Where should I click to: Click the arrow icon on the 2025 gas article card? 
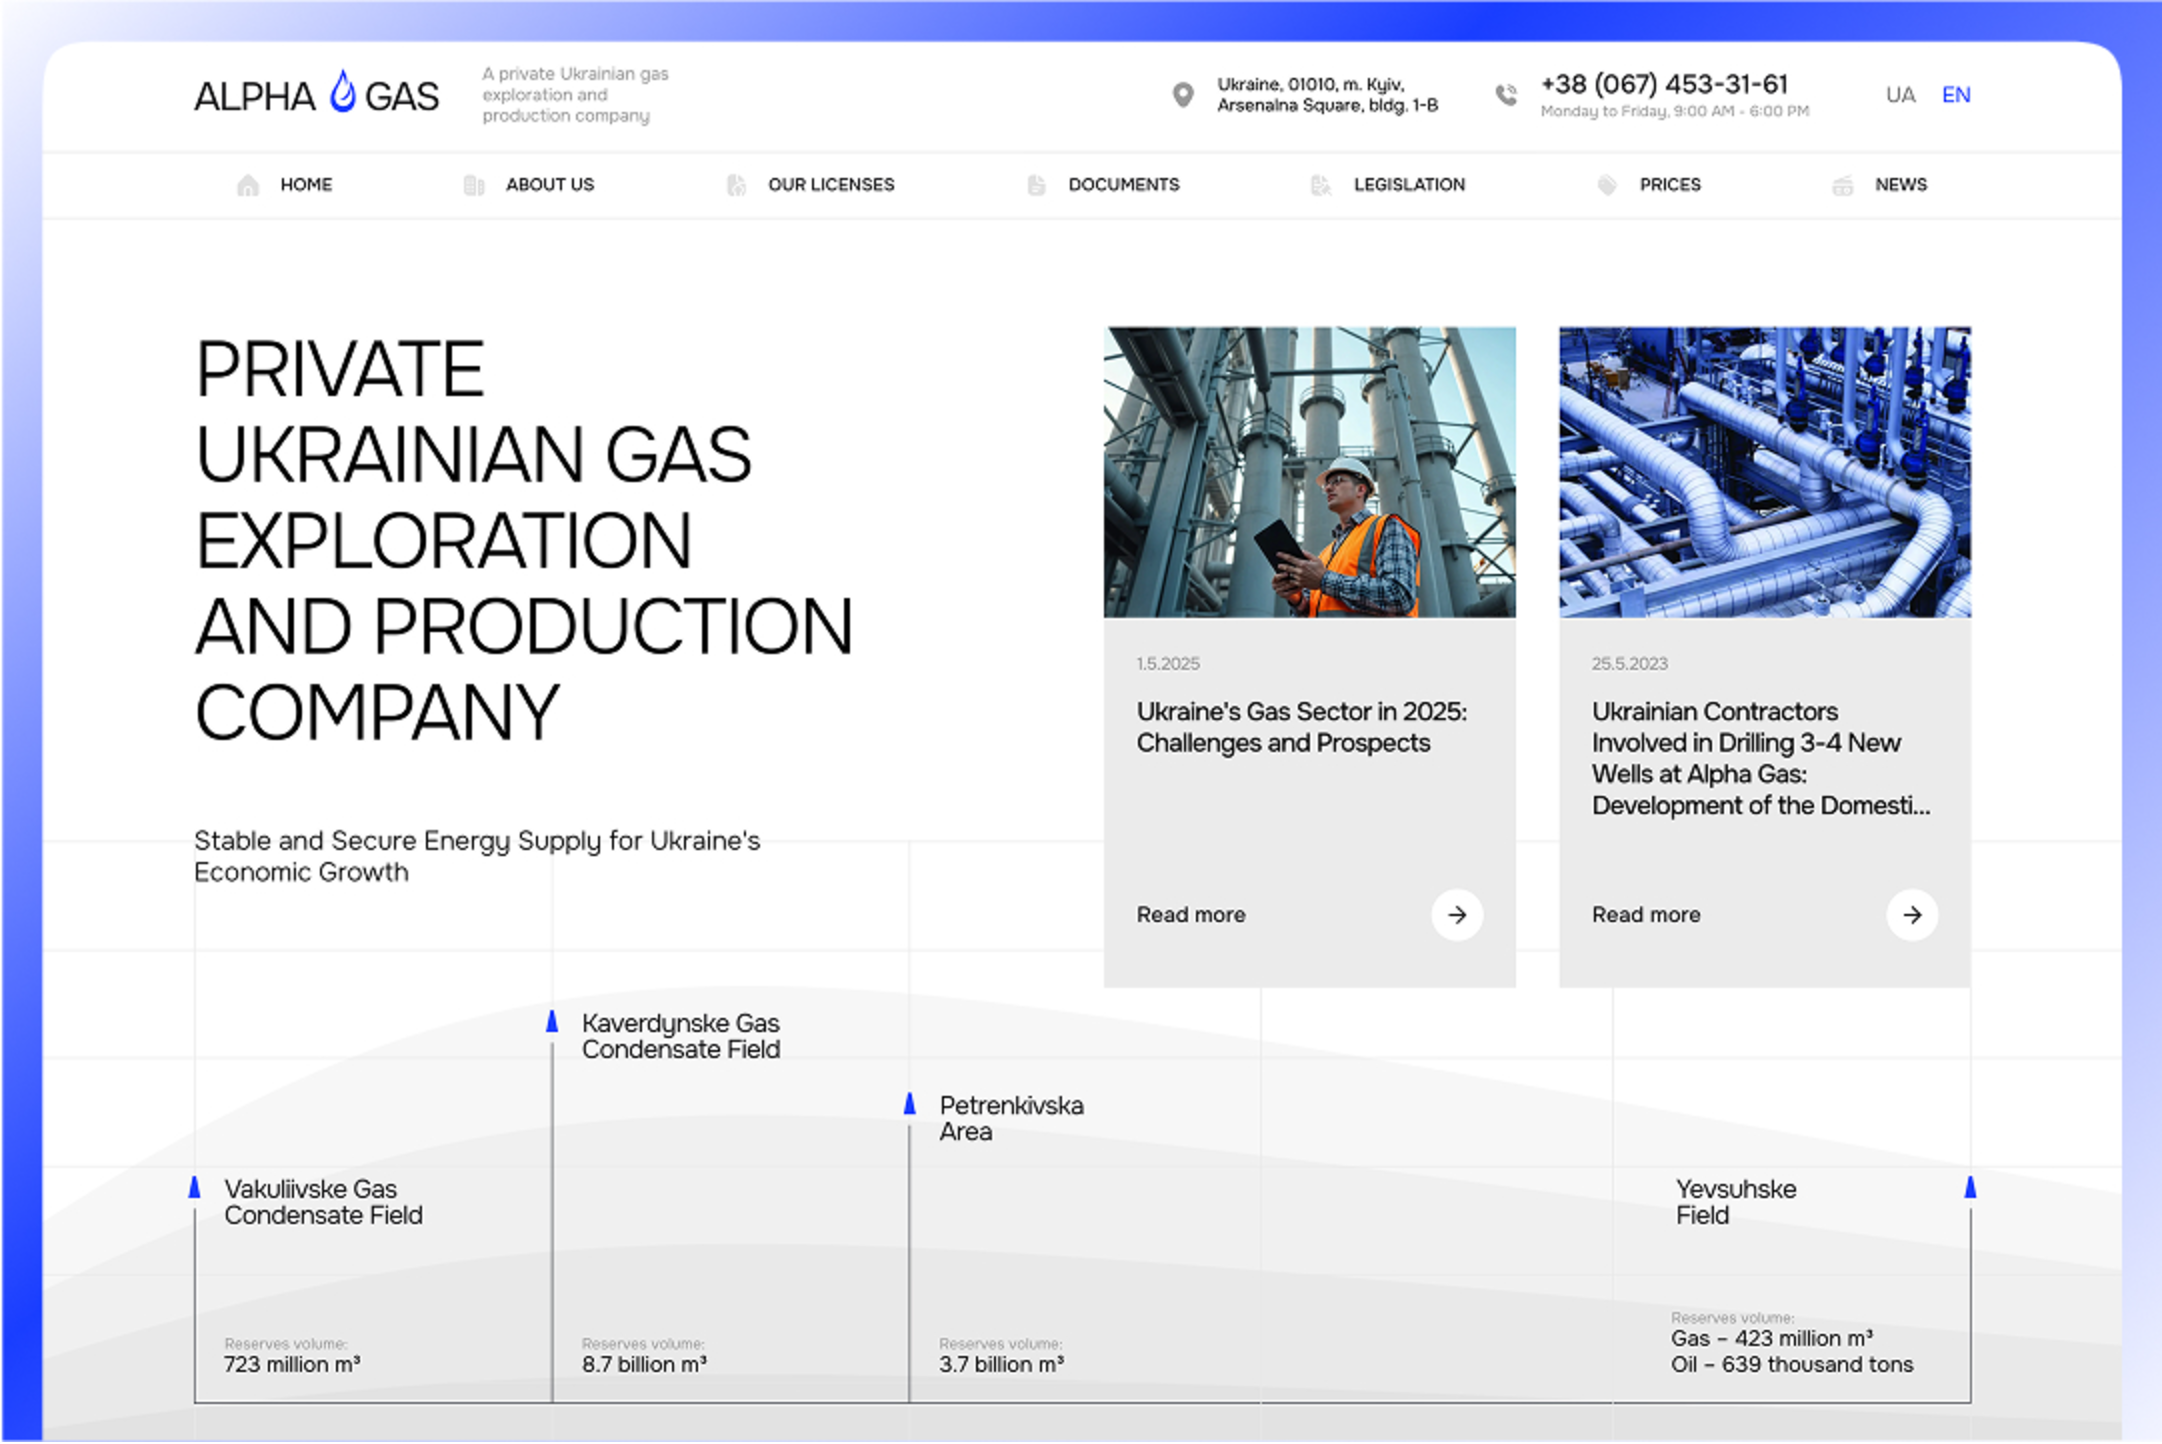1459,915
